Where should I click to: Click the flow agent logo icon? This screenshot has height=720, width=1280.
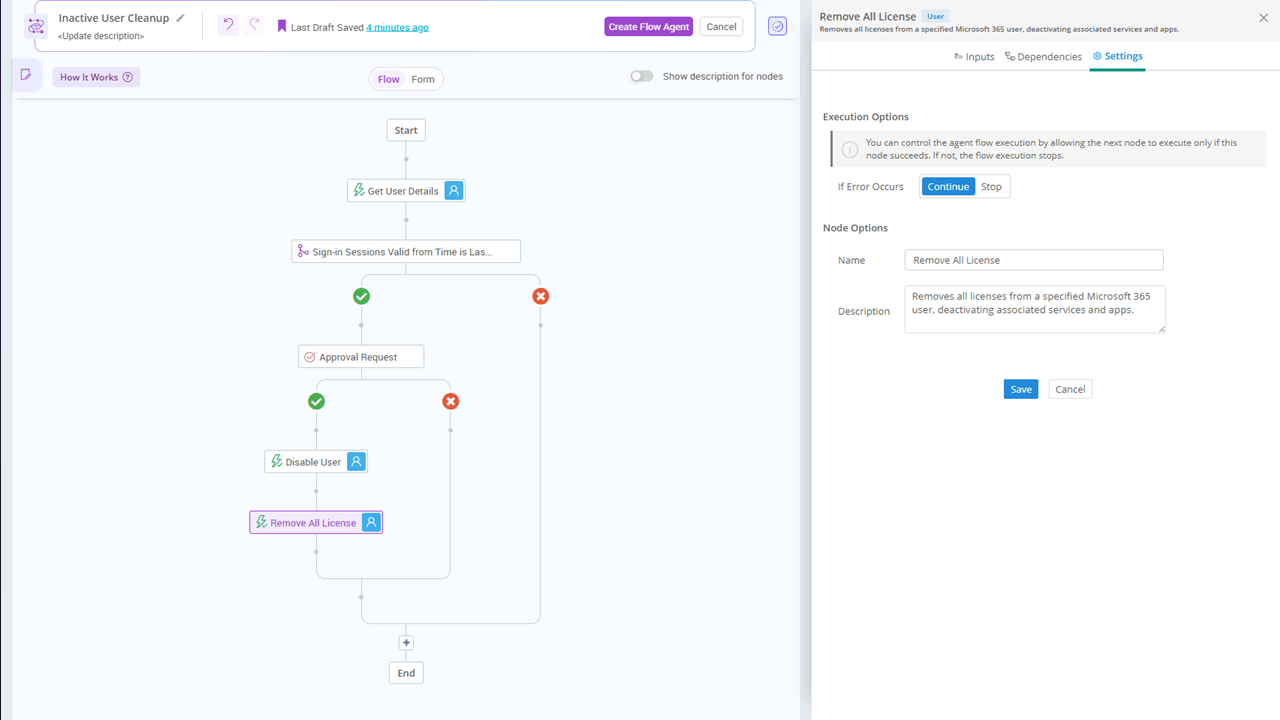click(36, 26)
